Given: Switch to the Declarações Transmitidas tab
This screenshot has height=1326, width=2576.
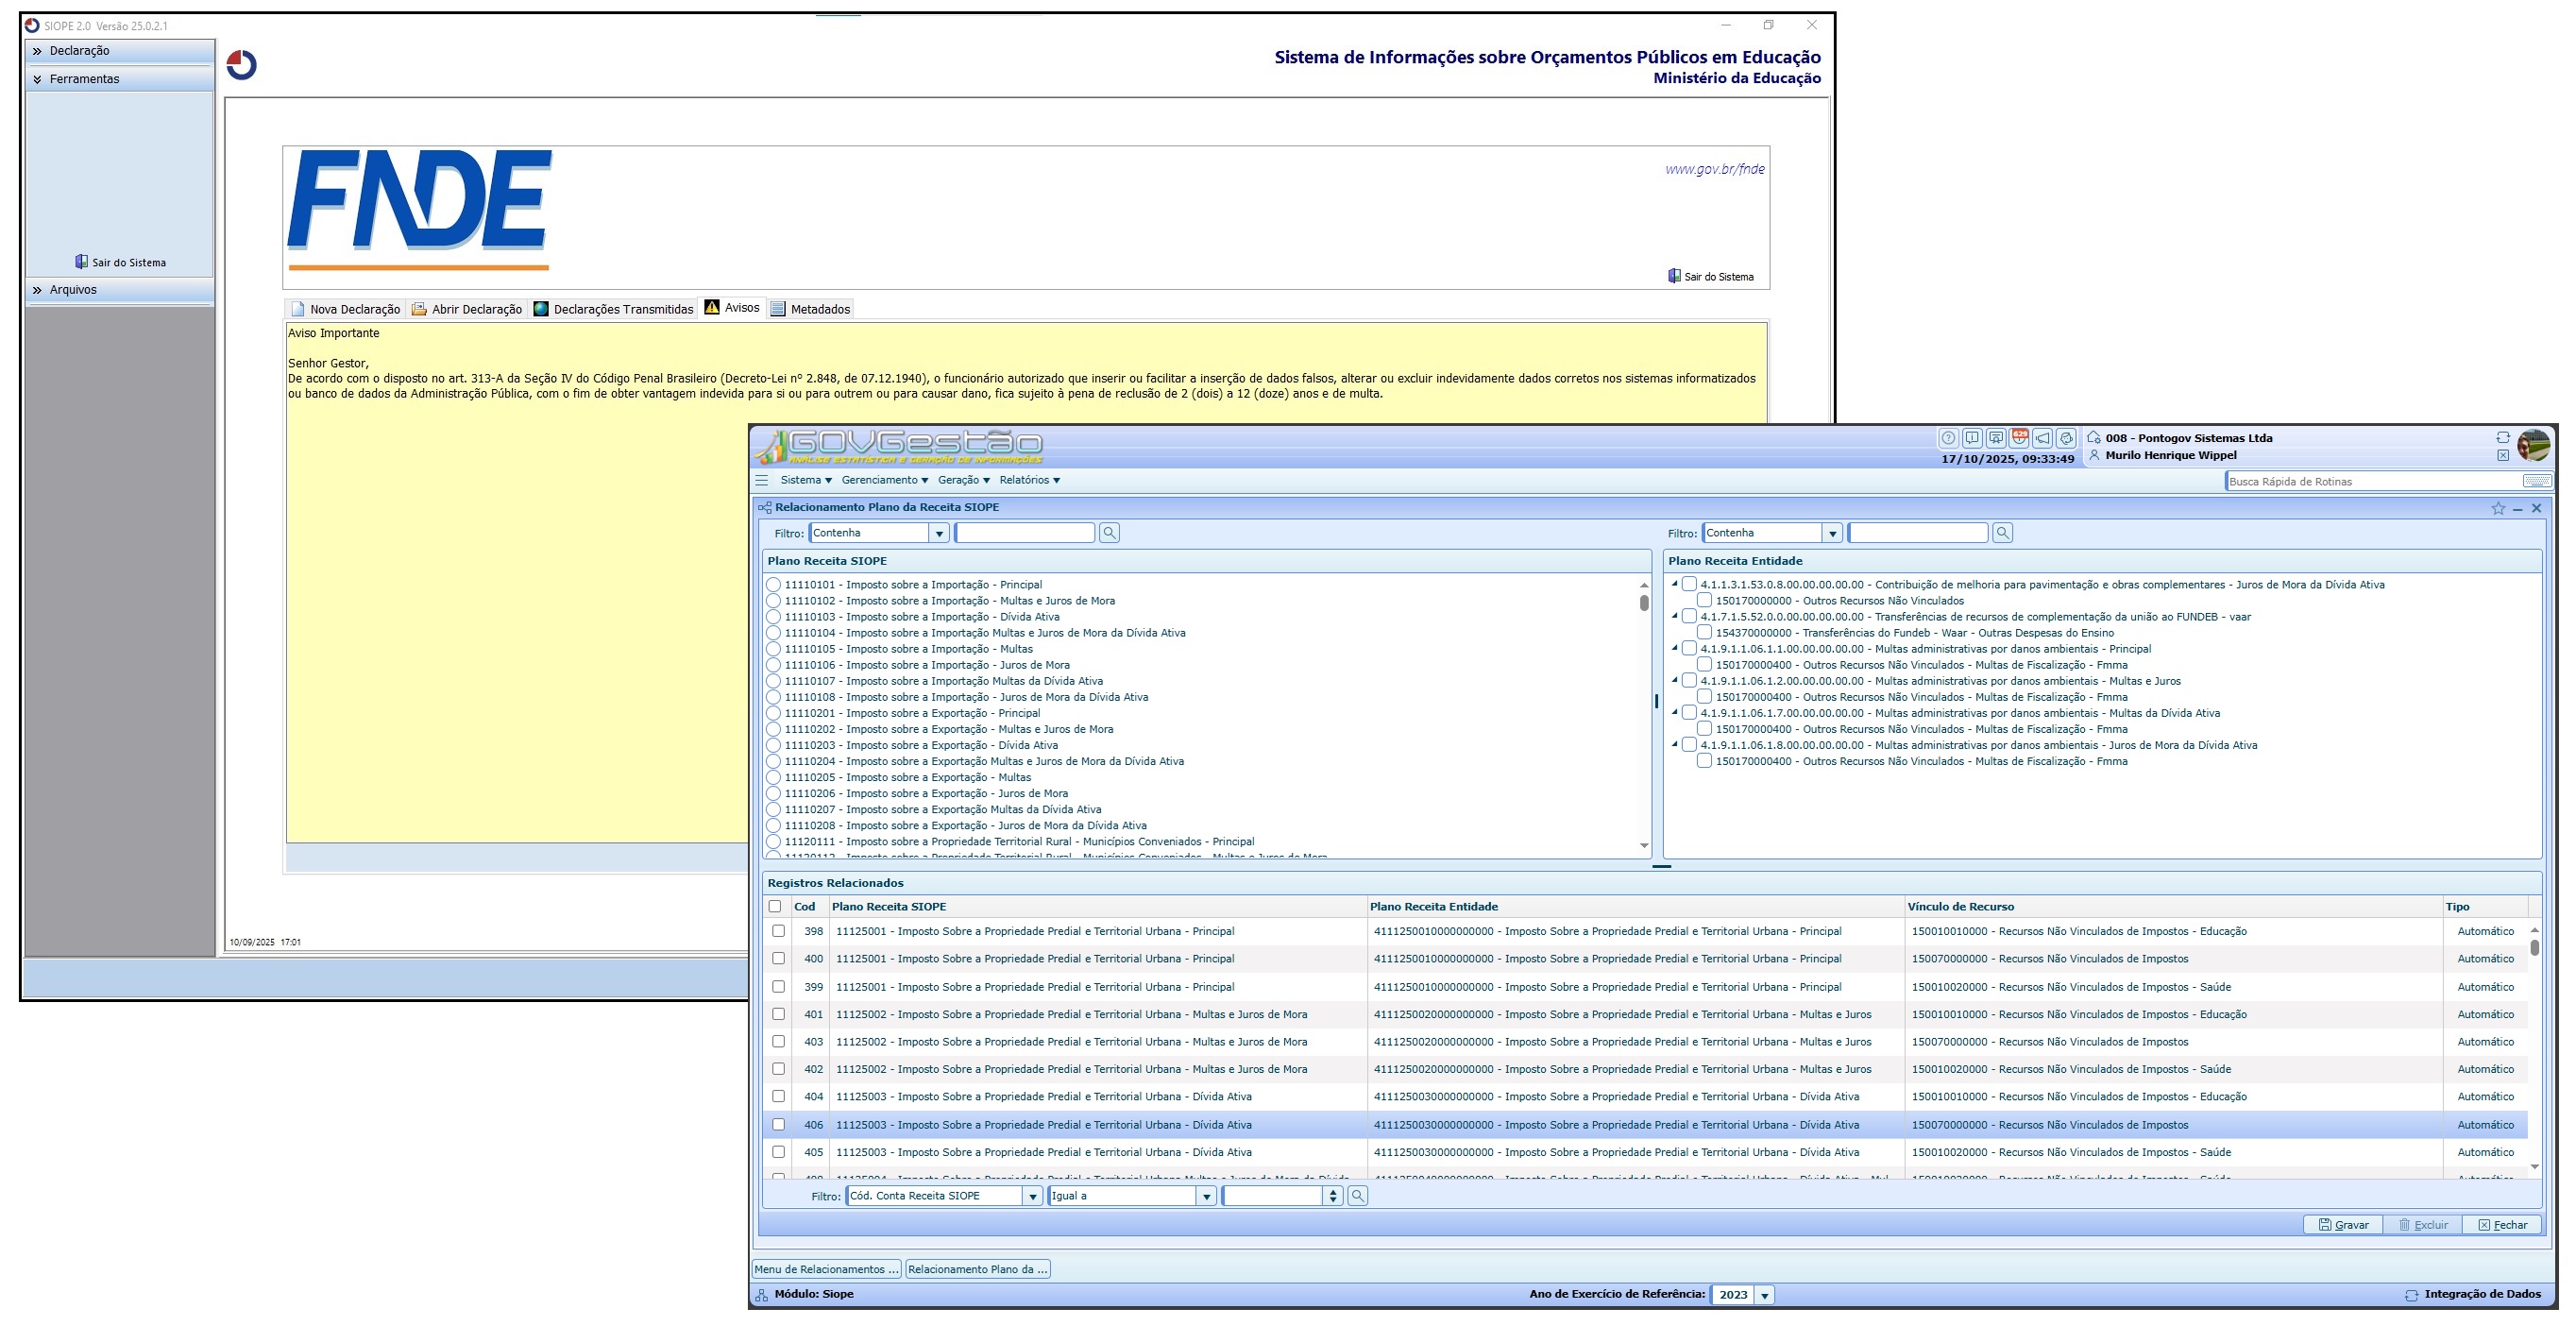Looking at the screenshot, I should (613, 309).
